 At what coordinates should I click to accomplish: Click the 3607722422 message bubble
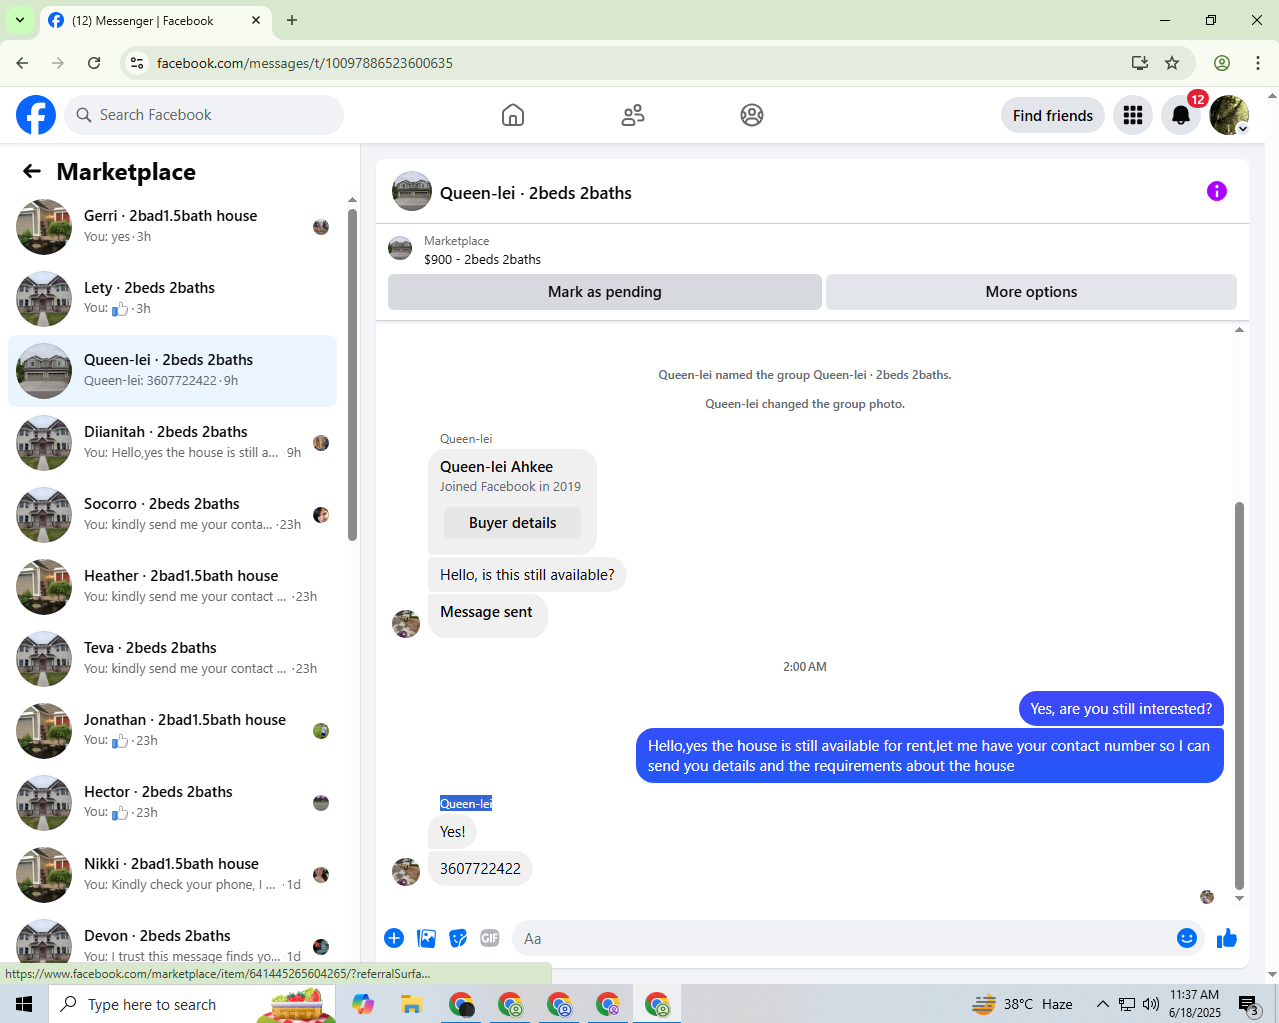(x=480, y=868)
